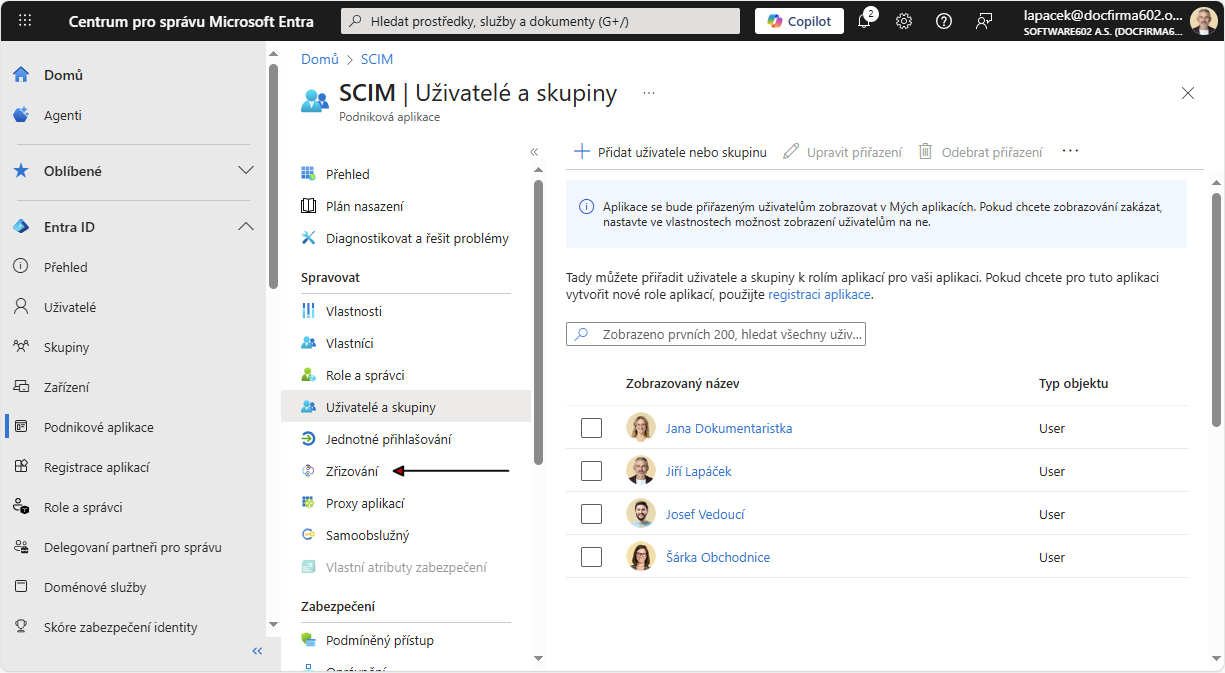Open the notifications bell icon
Screen dimensions: 1225x673
pyautogui.click(x=864, y=21)
